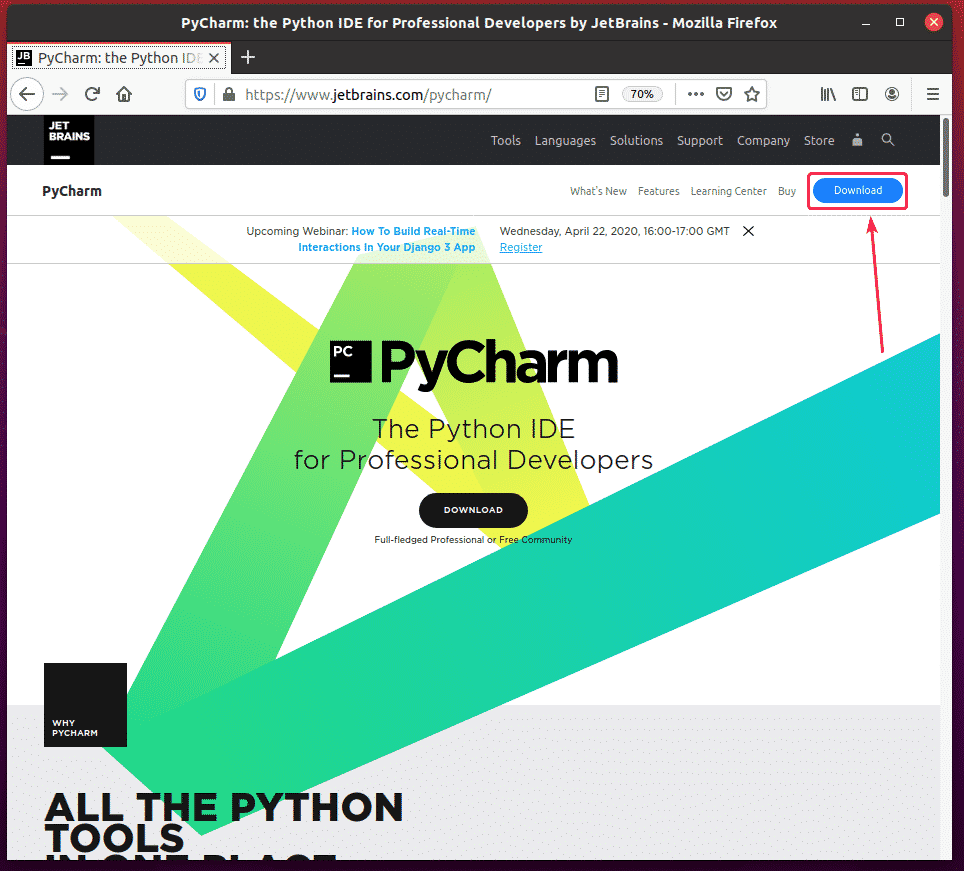Image resolution: width=964 pixels, height=871 pixels.
Task: Open the Solutions menu
Action: (x=636, y=140)
